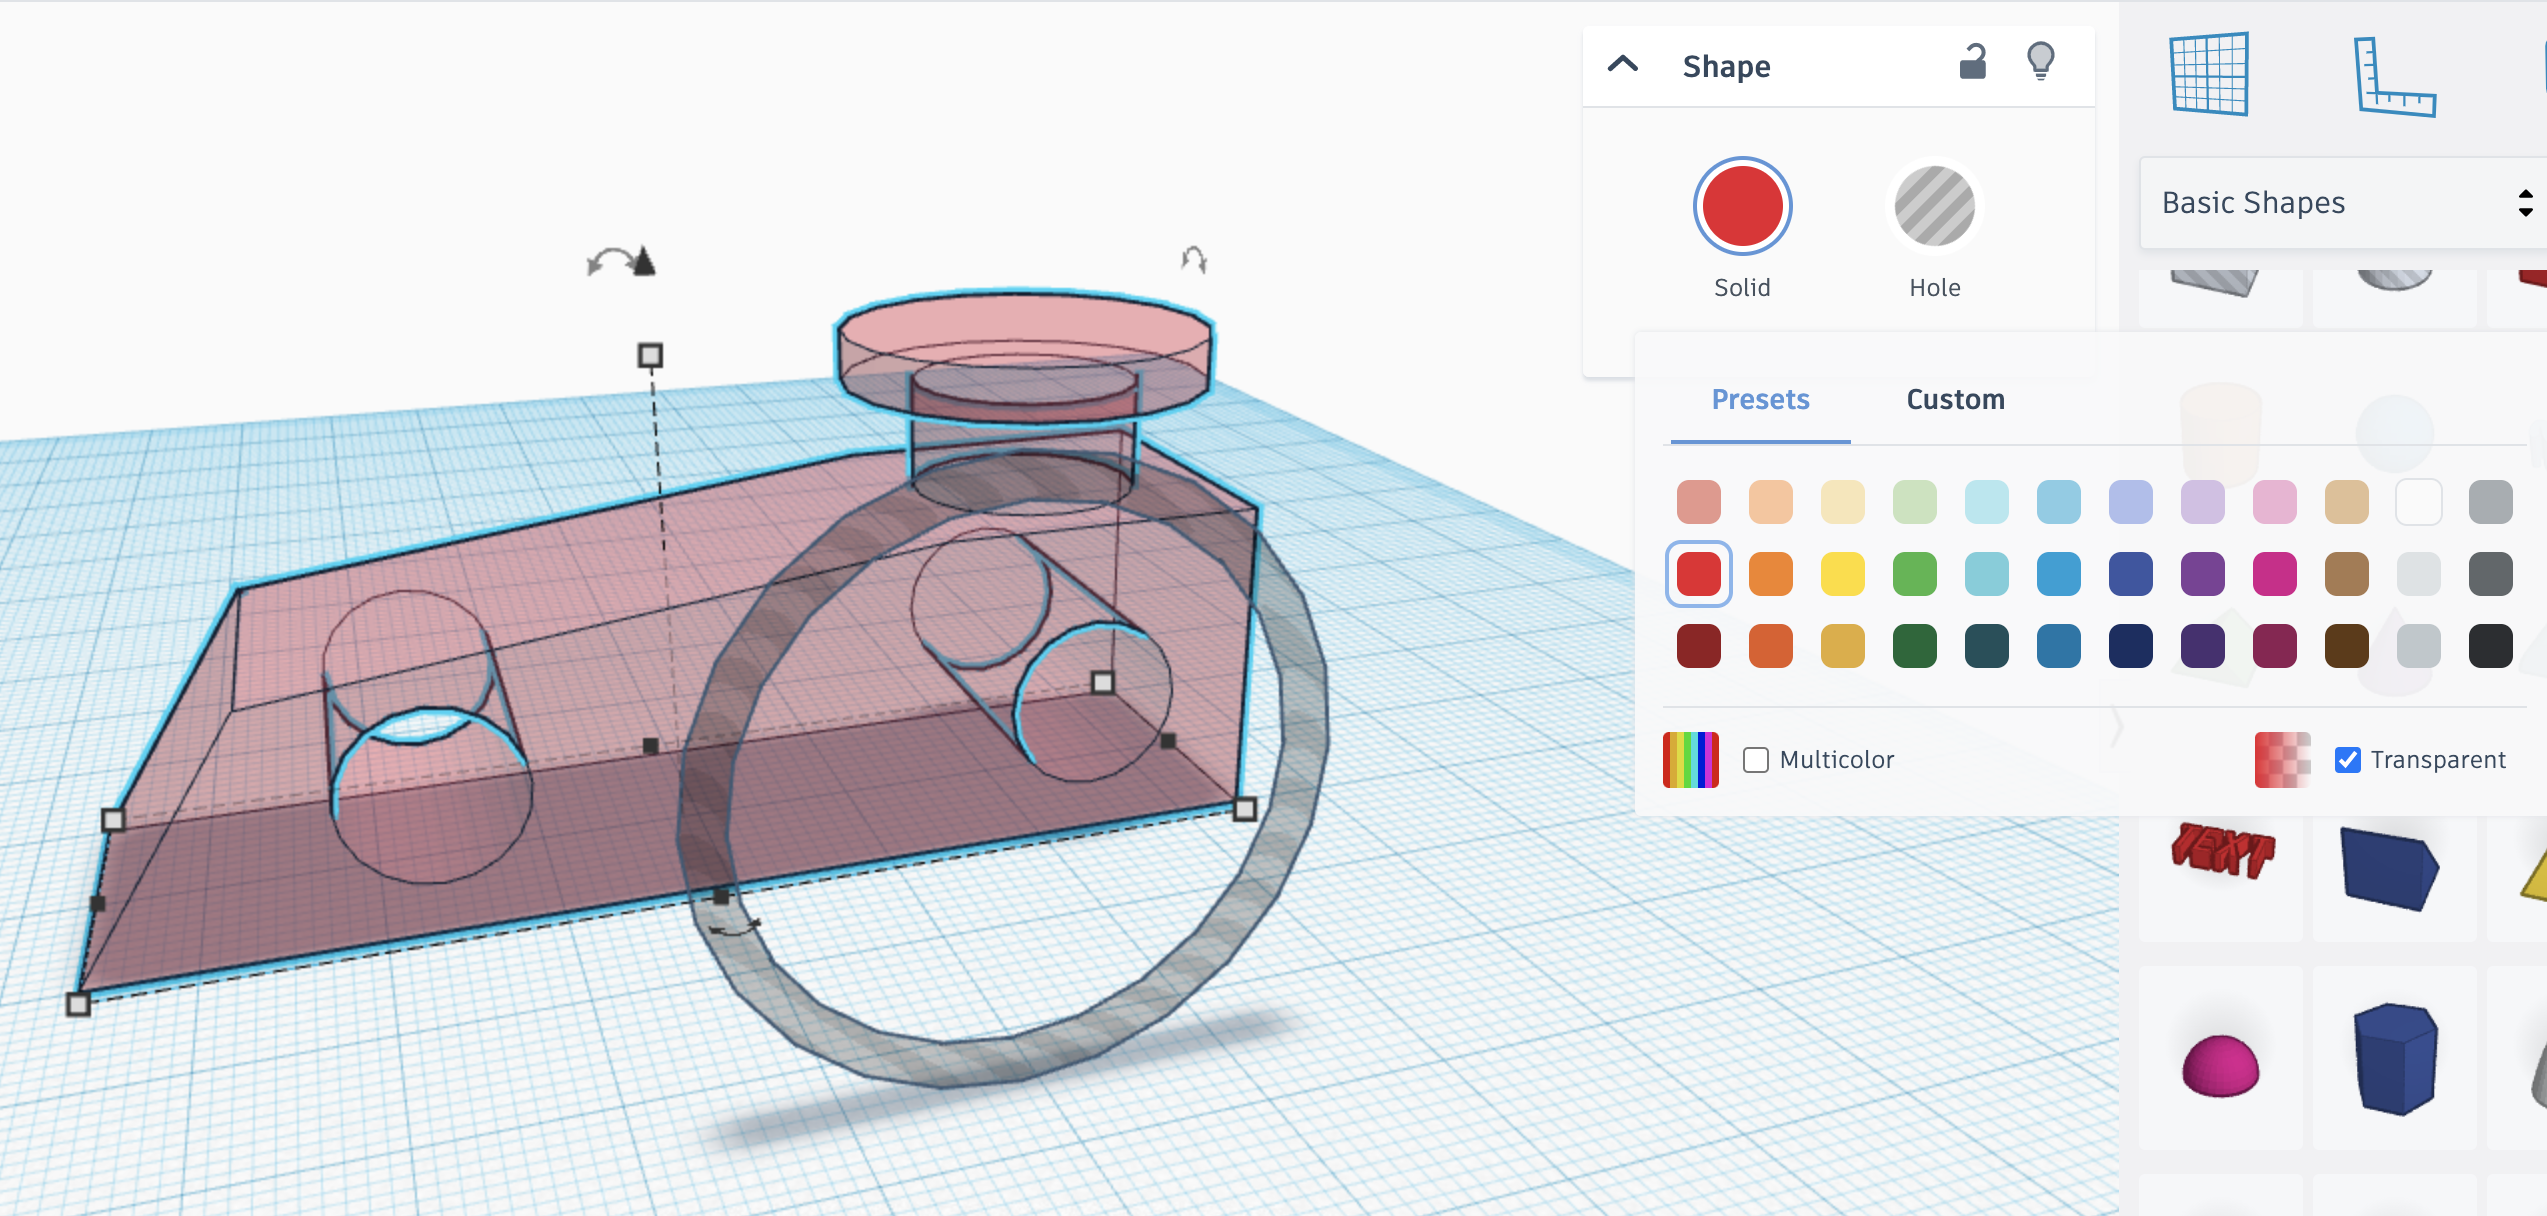This screenshot has width=2547, height=1216.
Task: Switch to the Presets tab
Action: coord(1760,400)
